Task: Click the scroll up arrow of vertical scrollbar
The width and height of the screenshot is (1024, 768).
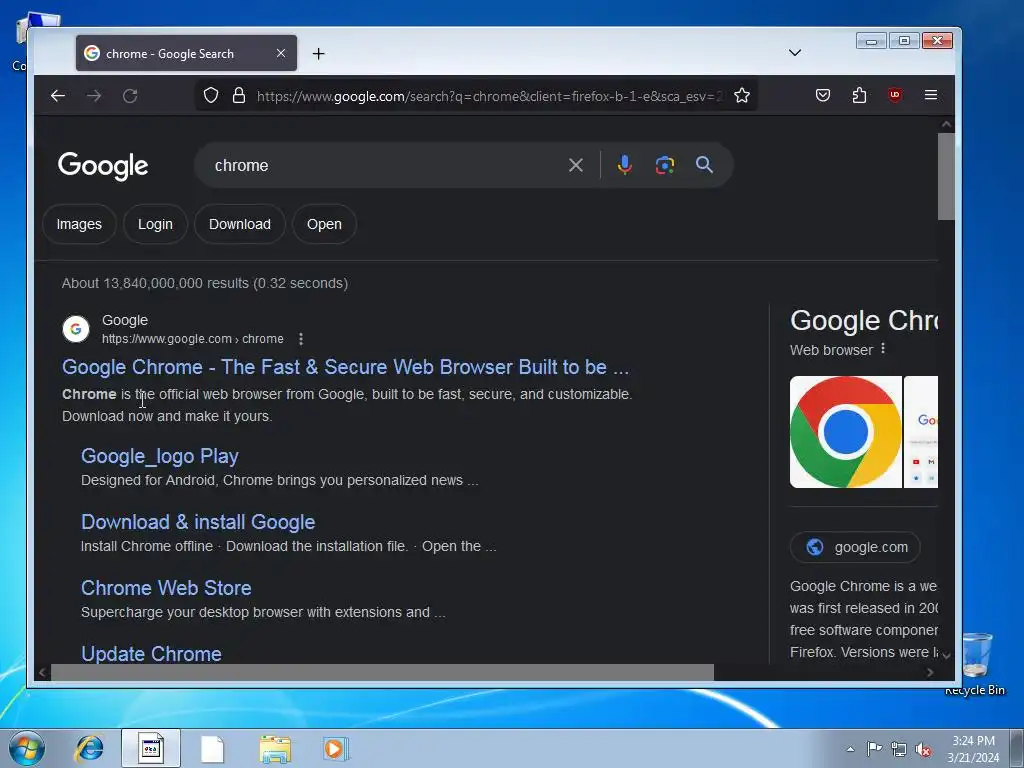Action: click(x=946, y=124)
